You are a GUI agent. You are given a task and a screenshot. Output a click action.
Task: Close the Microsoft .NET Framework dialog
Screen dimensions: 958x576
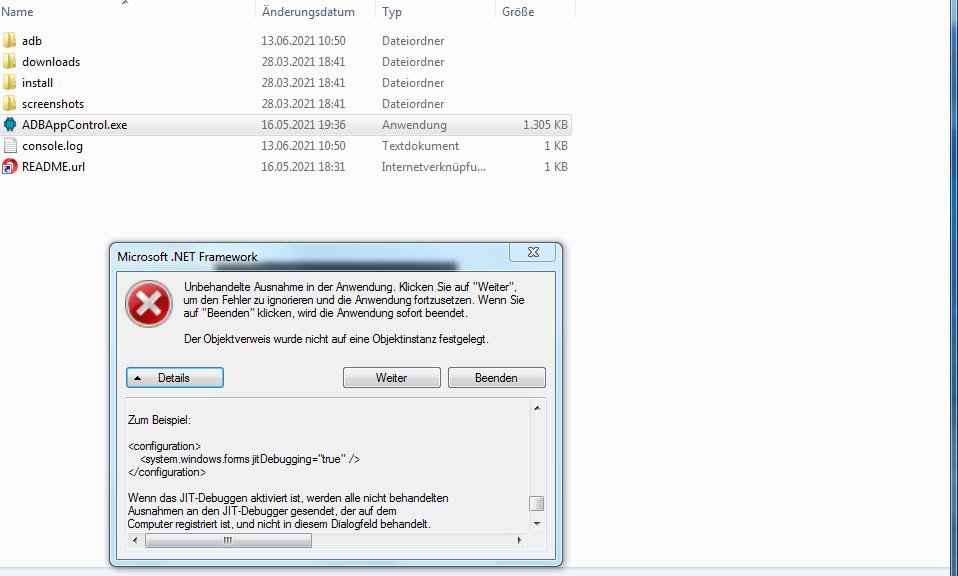pyautogui.click(x=533, y=252)
